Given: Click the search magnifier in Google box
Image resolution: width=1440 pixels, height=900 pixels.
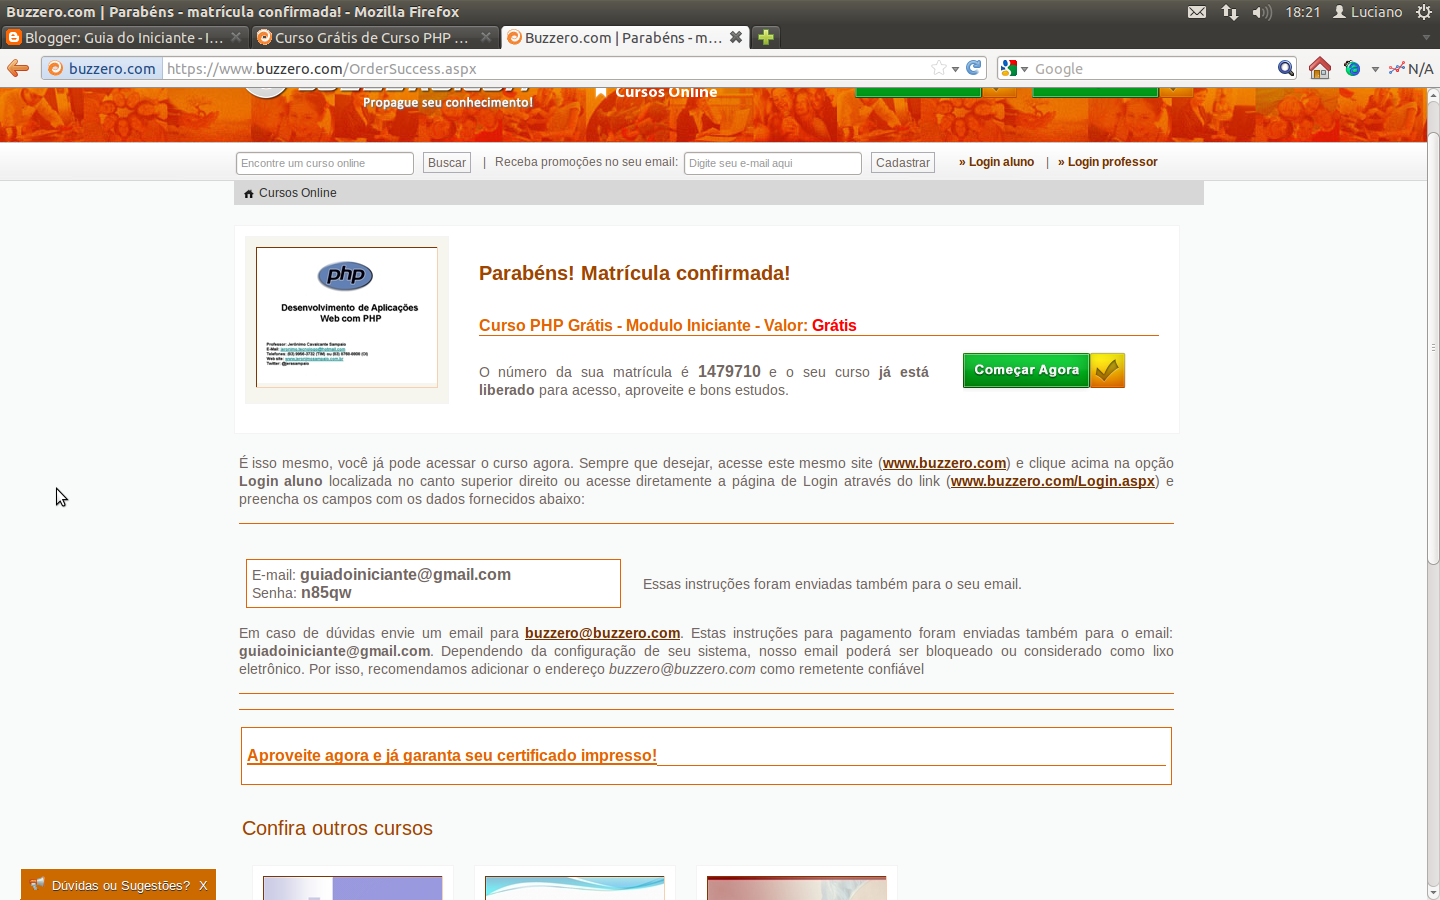Looking at the screenshot, I should (x=1285, y=68).
